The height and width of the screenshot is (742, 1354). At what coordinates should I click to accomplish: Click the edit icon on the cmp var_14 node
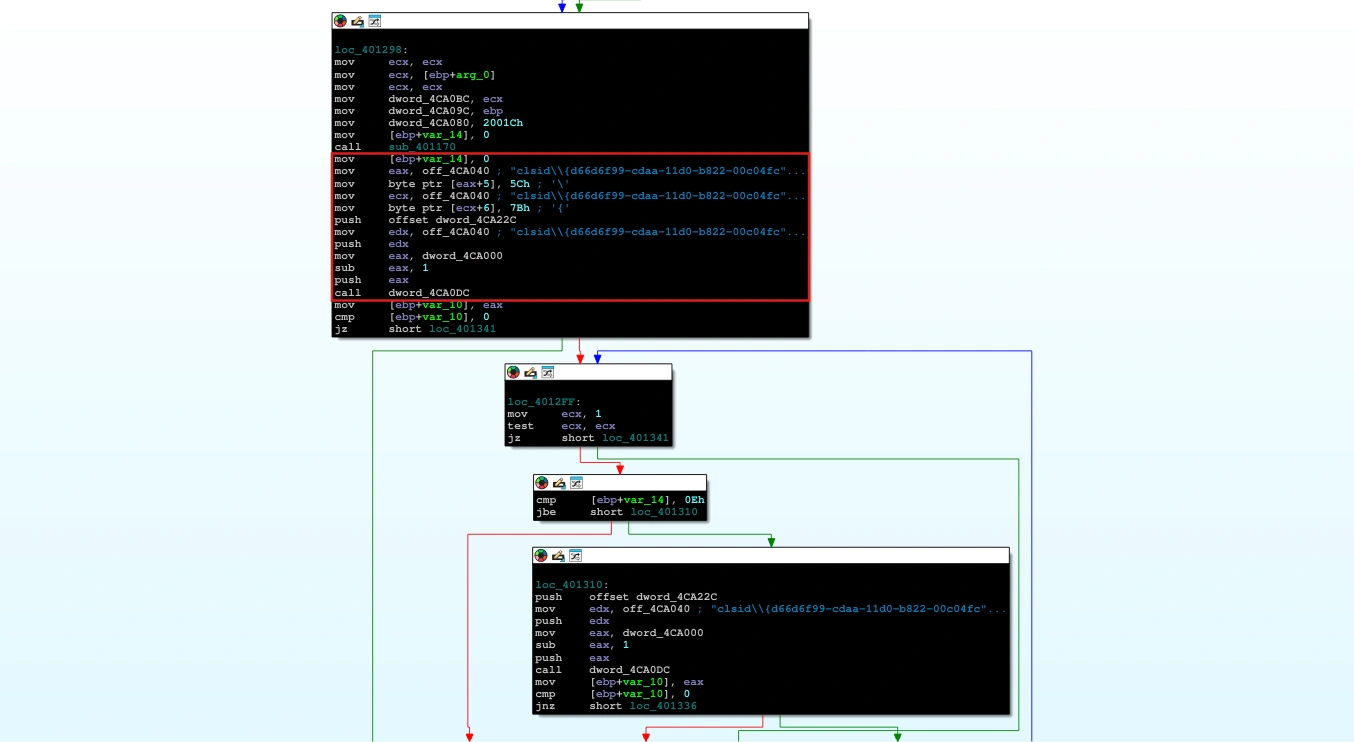pos(557,483)
